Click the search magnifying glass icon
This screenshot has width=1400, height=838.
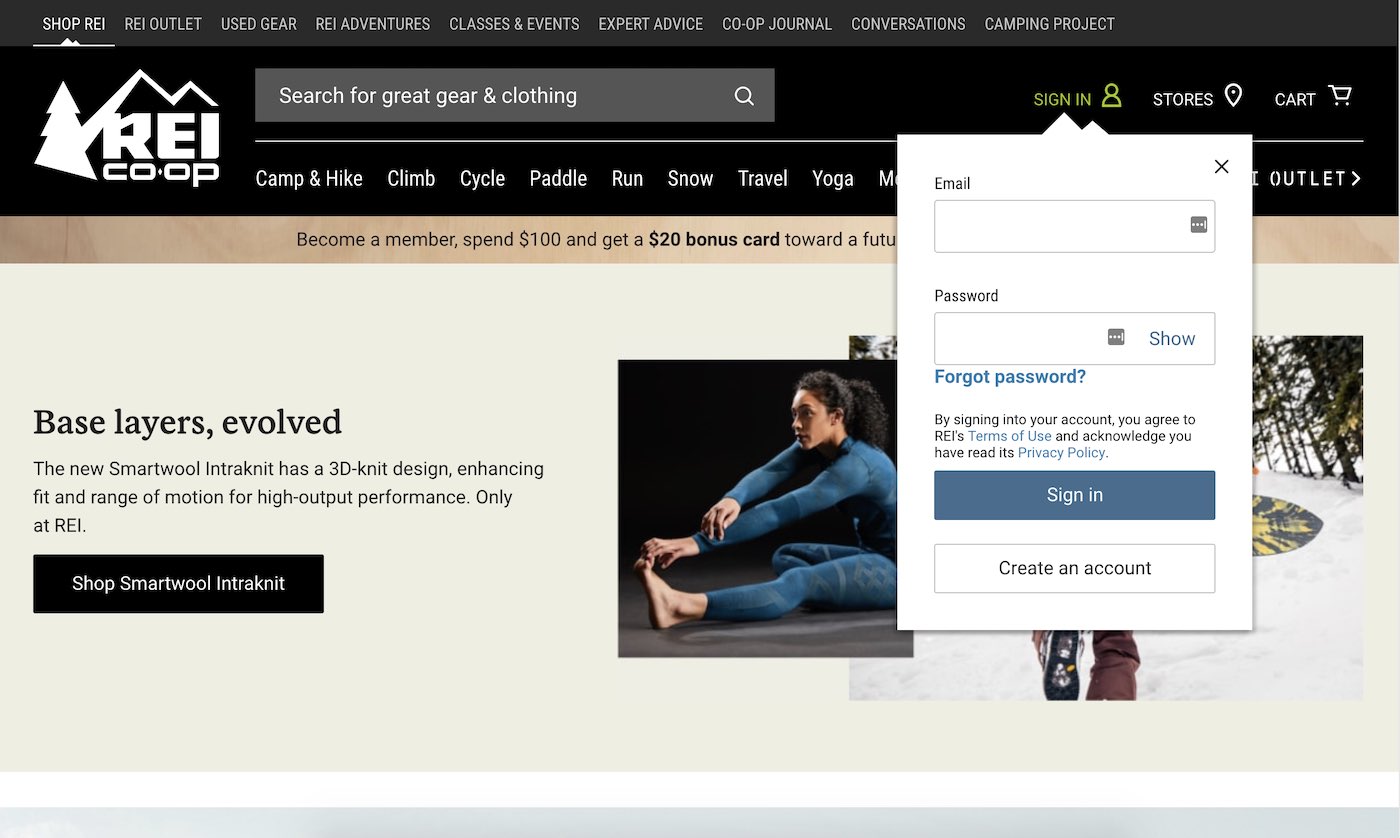744,96
